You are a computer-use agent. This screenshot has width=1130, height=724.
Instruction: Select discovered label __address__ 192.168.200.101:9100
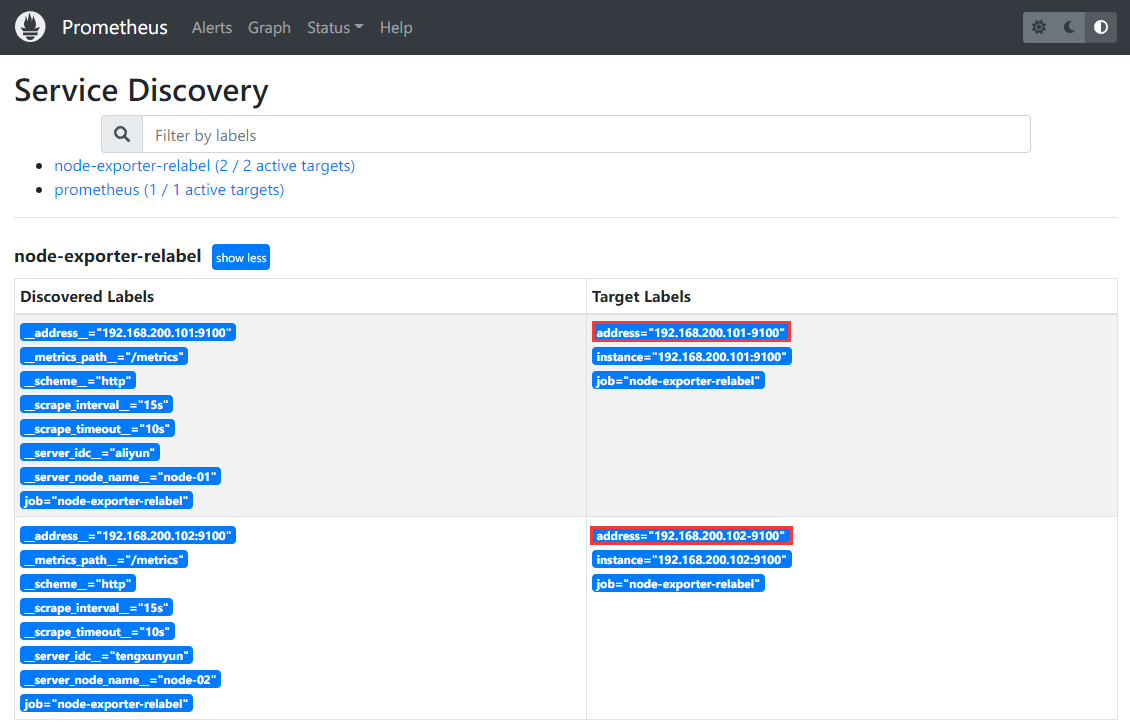pyautogui.click(x=128, y=333)
